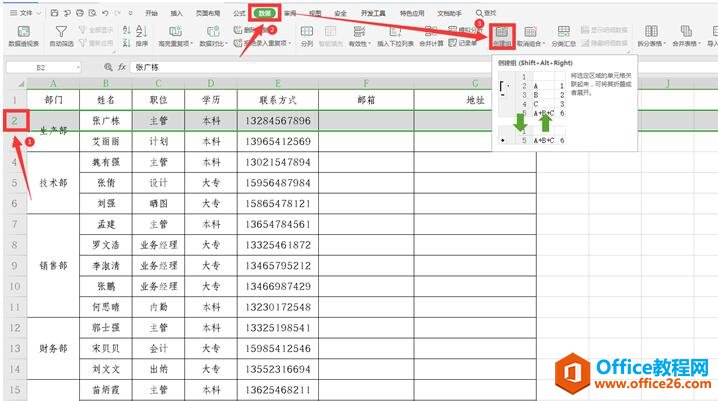Select row header 2
This screenshot has width=718, height=401.
click(x=15, y=121)
